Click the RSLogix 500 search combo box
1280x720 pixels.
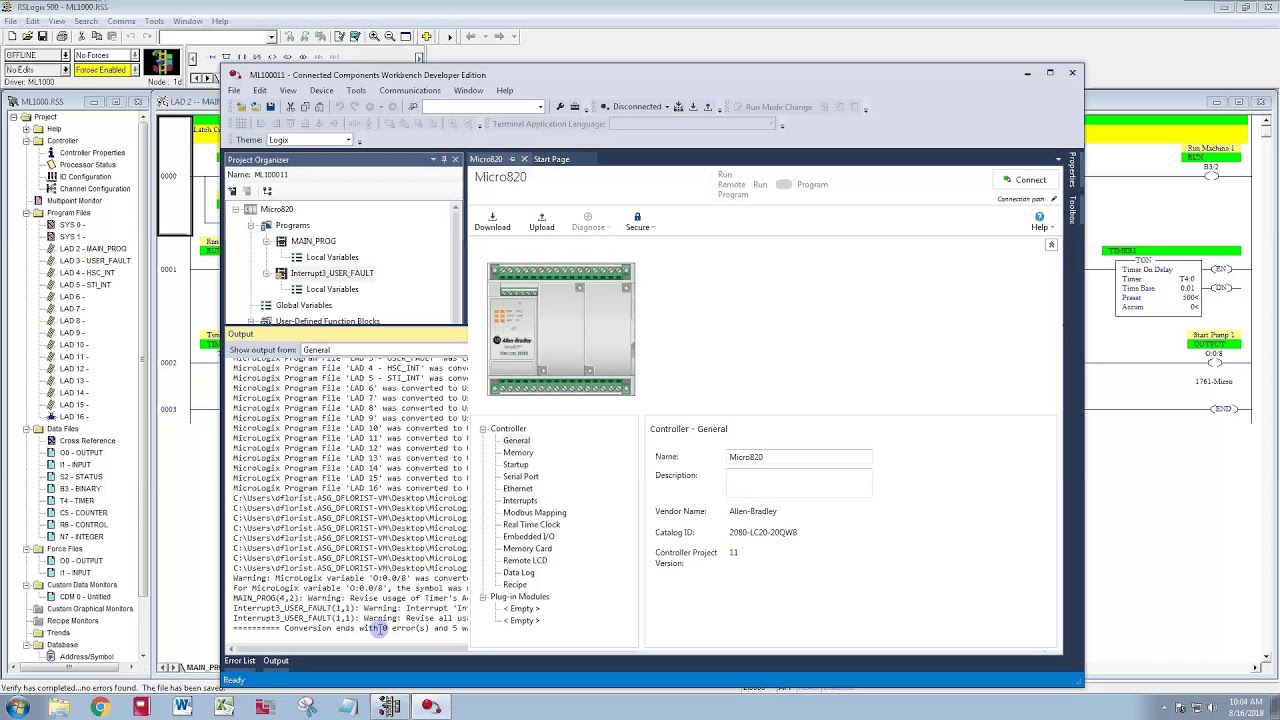[217, 37]
